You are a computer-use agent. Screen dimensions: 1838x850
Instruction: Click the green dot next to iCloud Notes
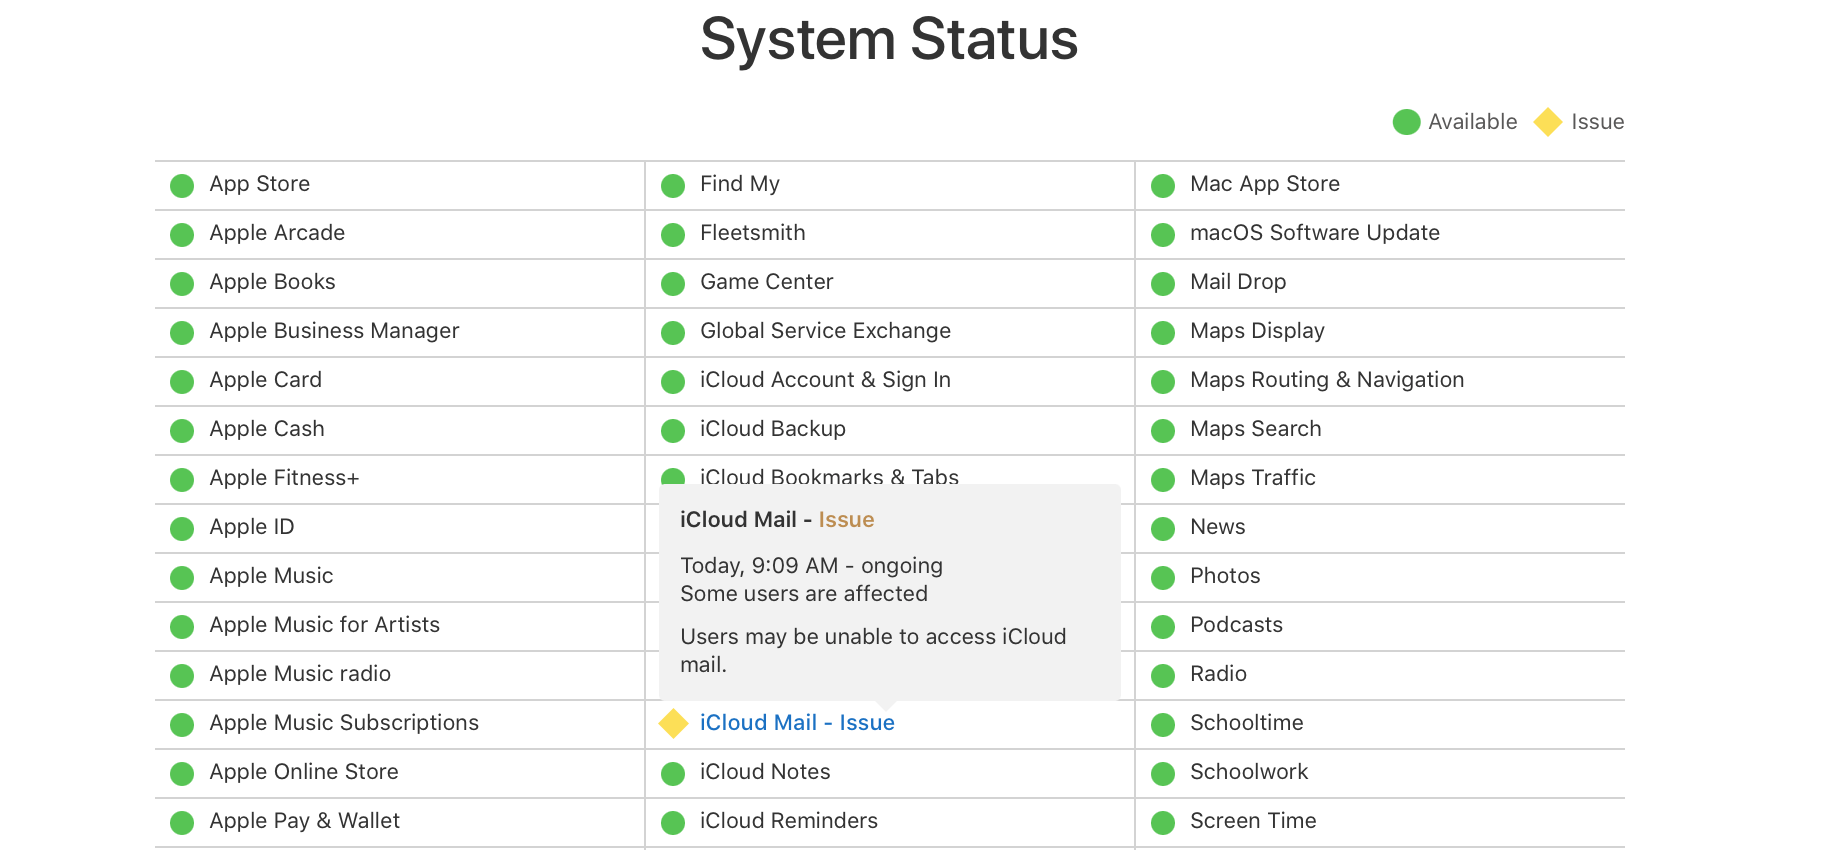click(673, 773)
